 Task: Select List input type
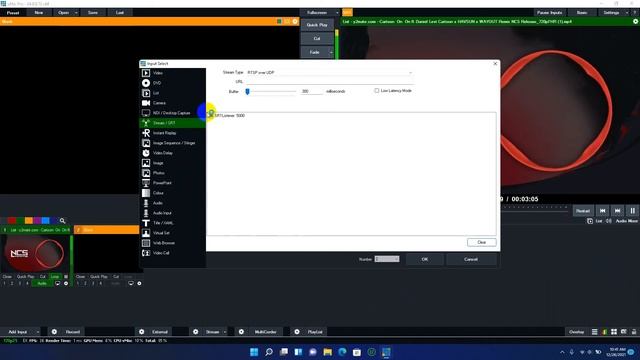tap(172, 93)
